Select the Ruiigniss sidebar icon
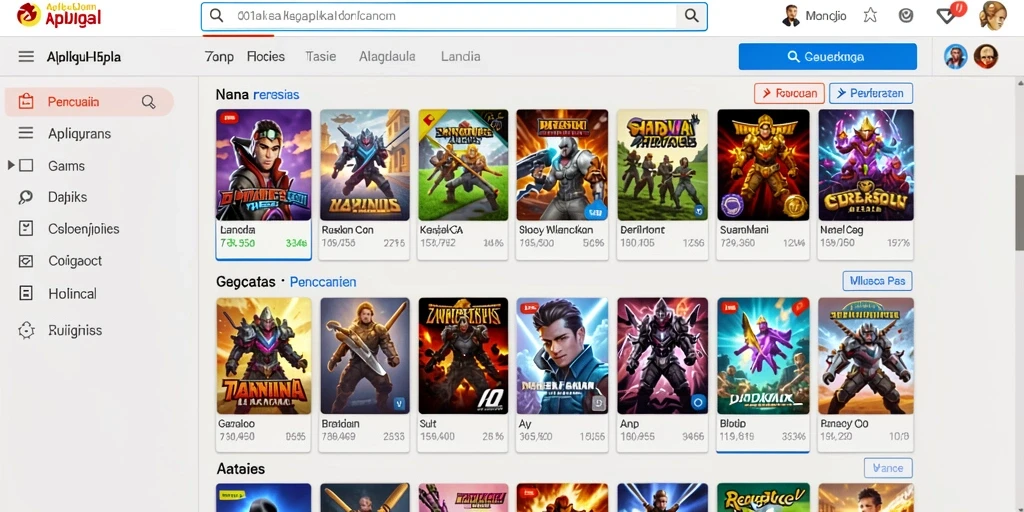Screen dimensions: 1024x512 point(26,330)
